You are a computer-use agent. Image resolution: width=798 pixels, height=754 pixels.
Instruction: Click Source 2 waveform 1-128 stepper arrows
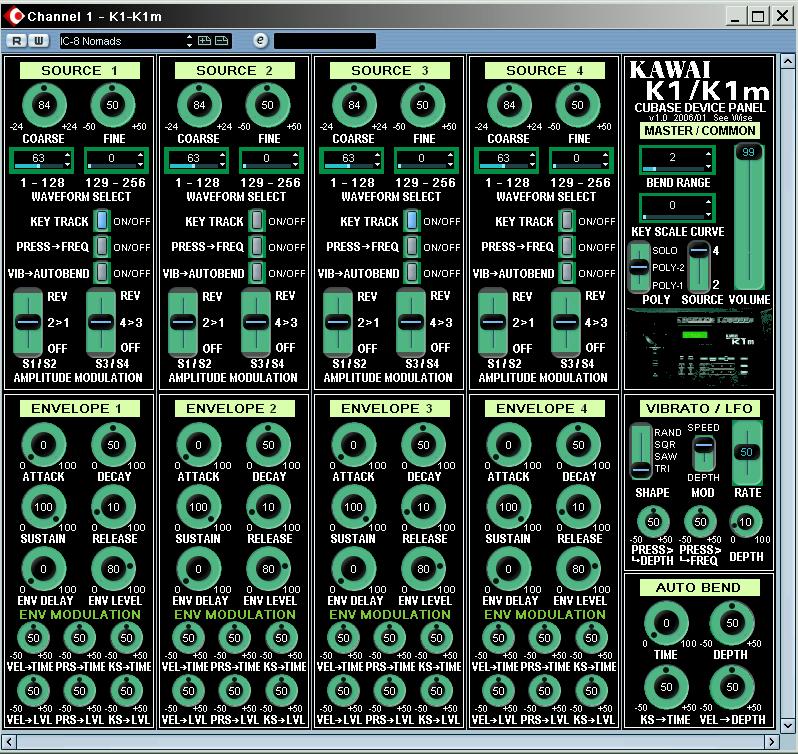tap(222, 159)
